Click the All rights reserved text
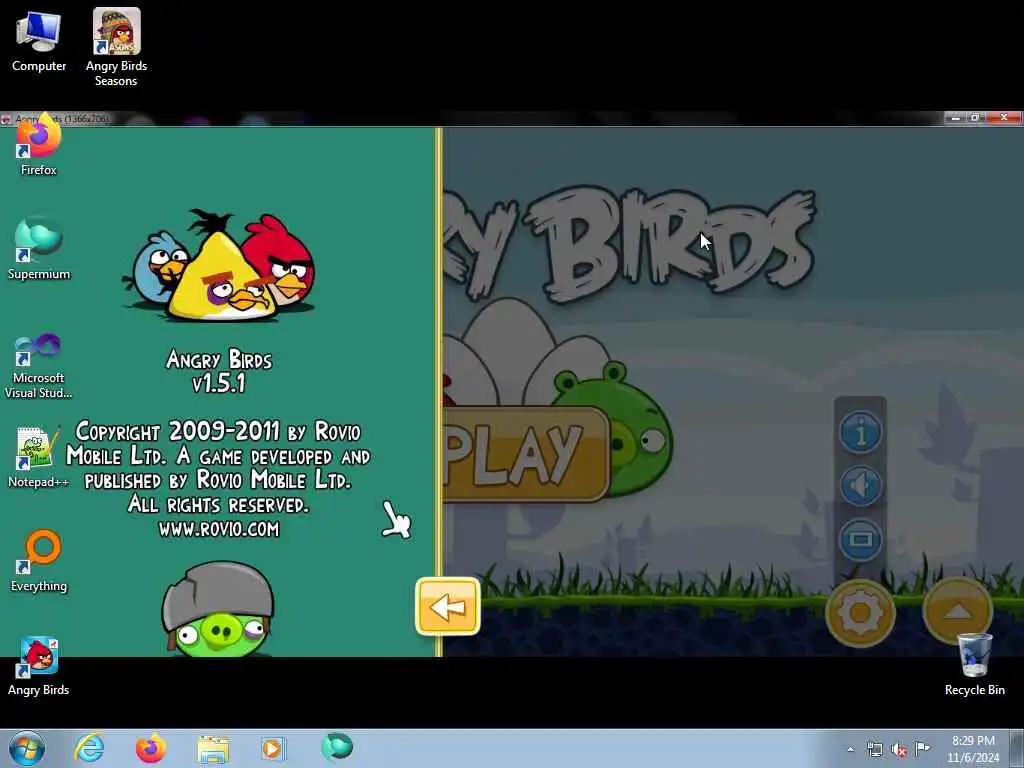The image size is (1024, 768). [x=218, y=504]
